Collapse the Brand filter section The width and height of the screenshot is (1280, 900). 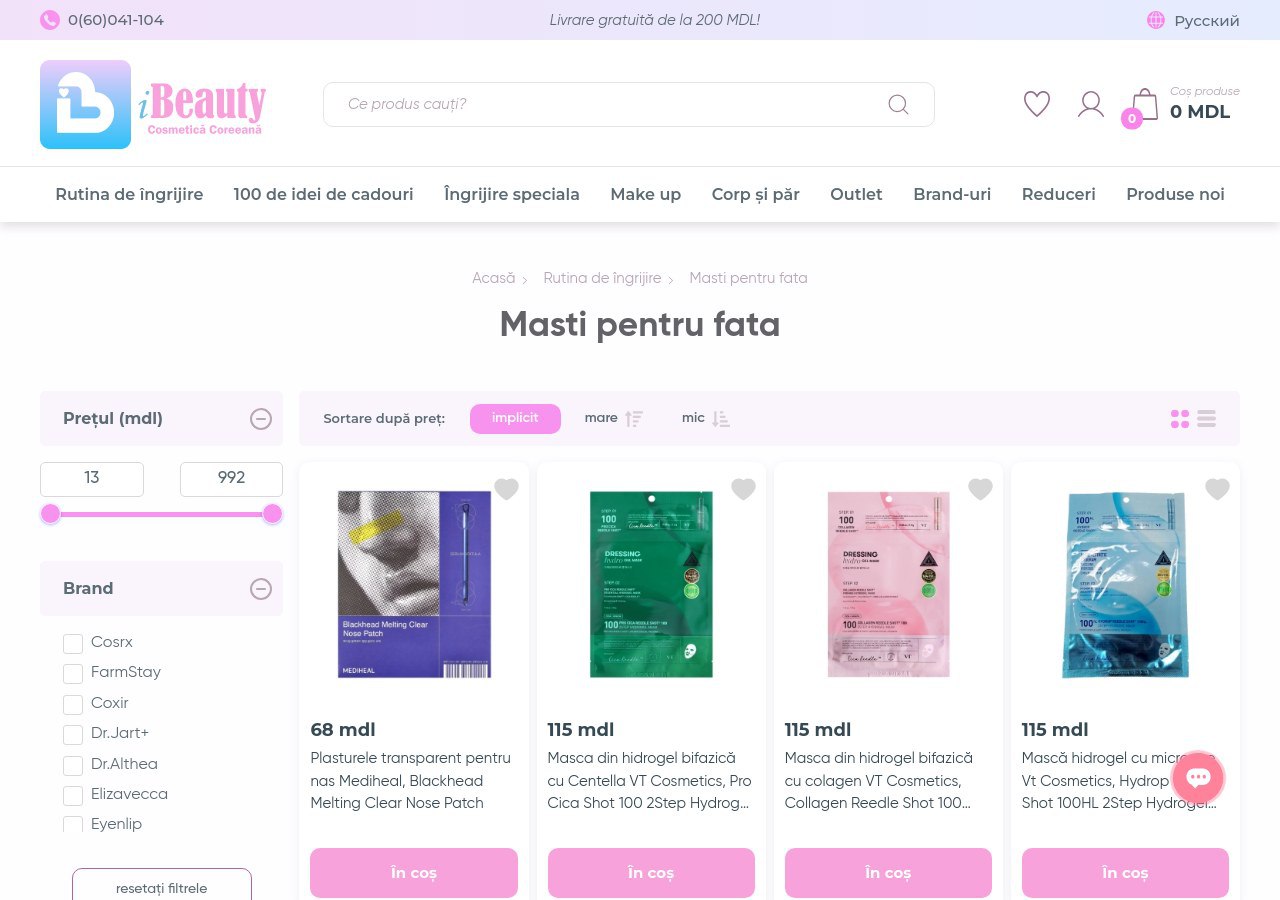point(261,589)
